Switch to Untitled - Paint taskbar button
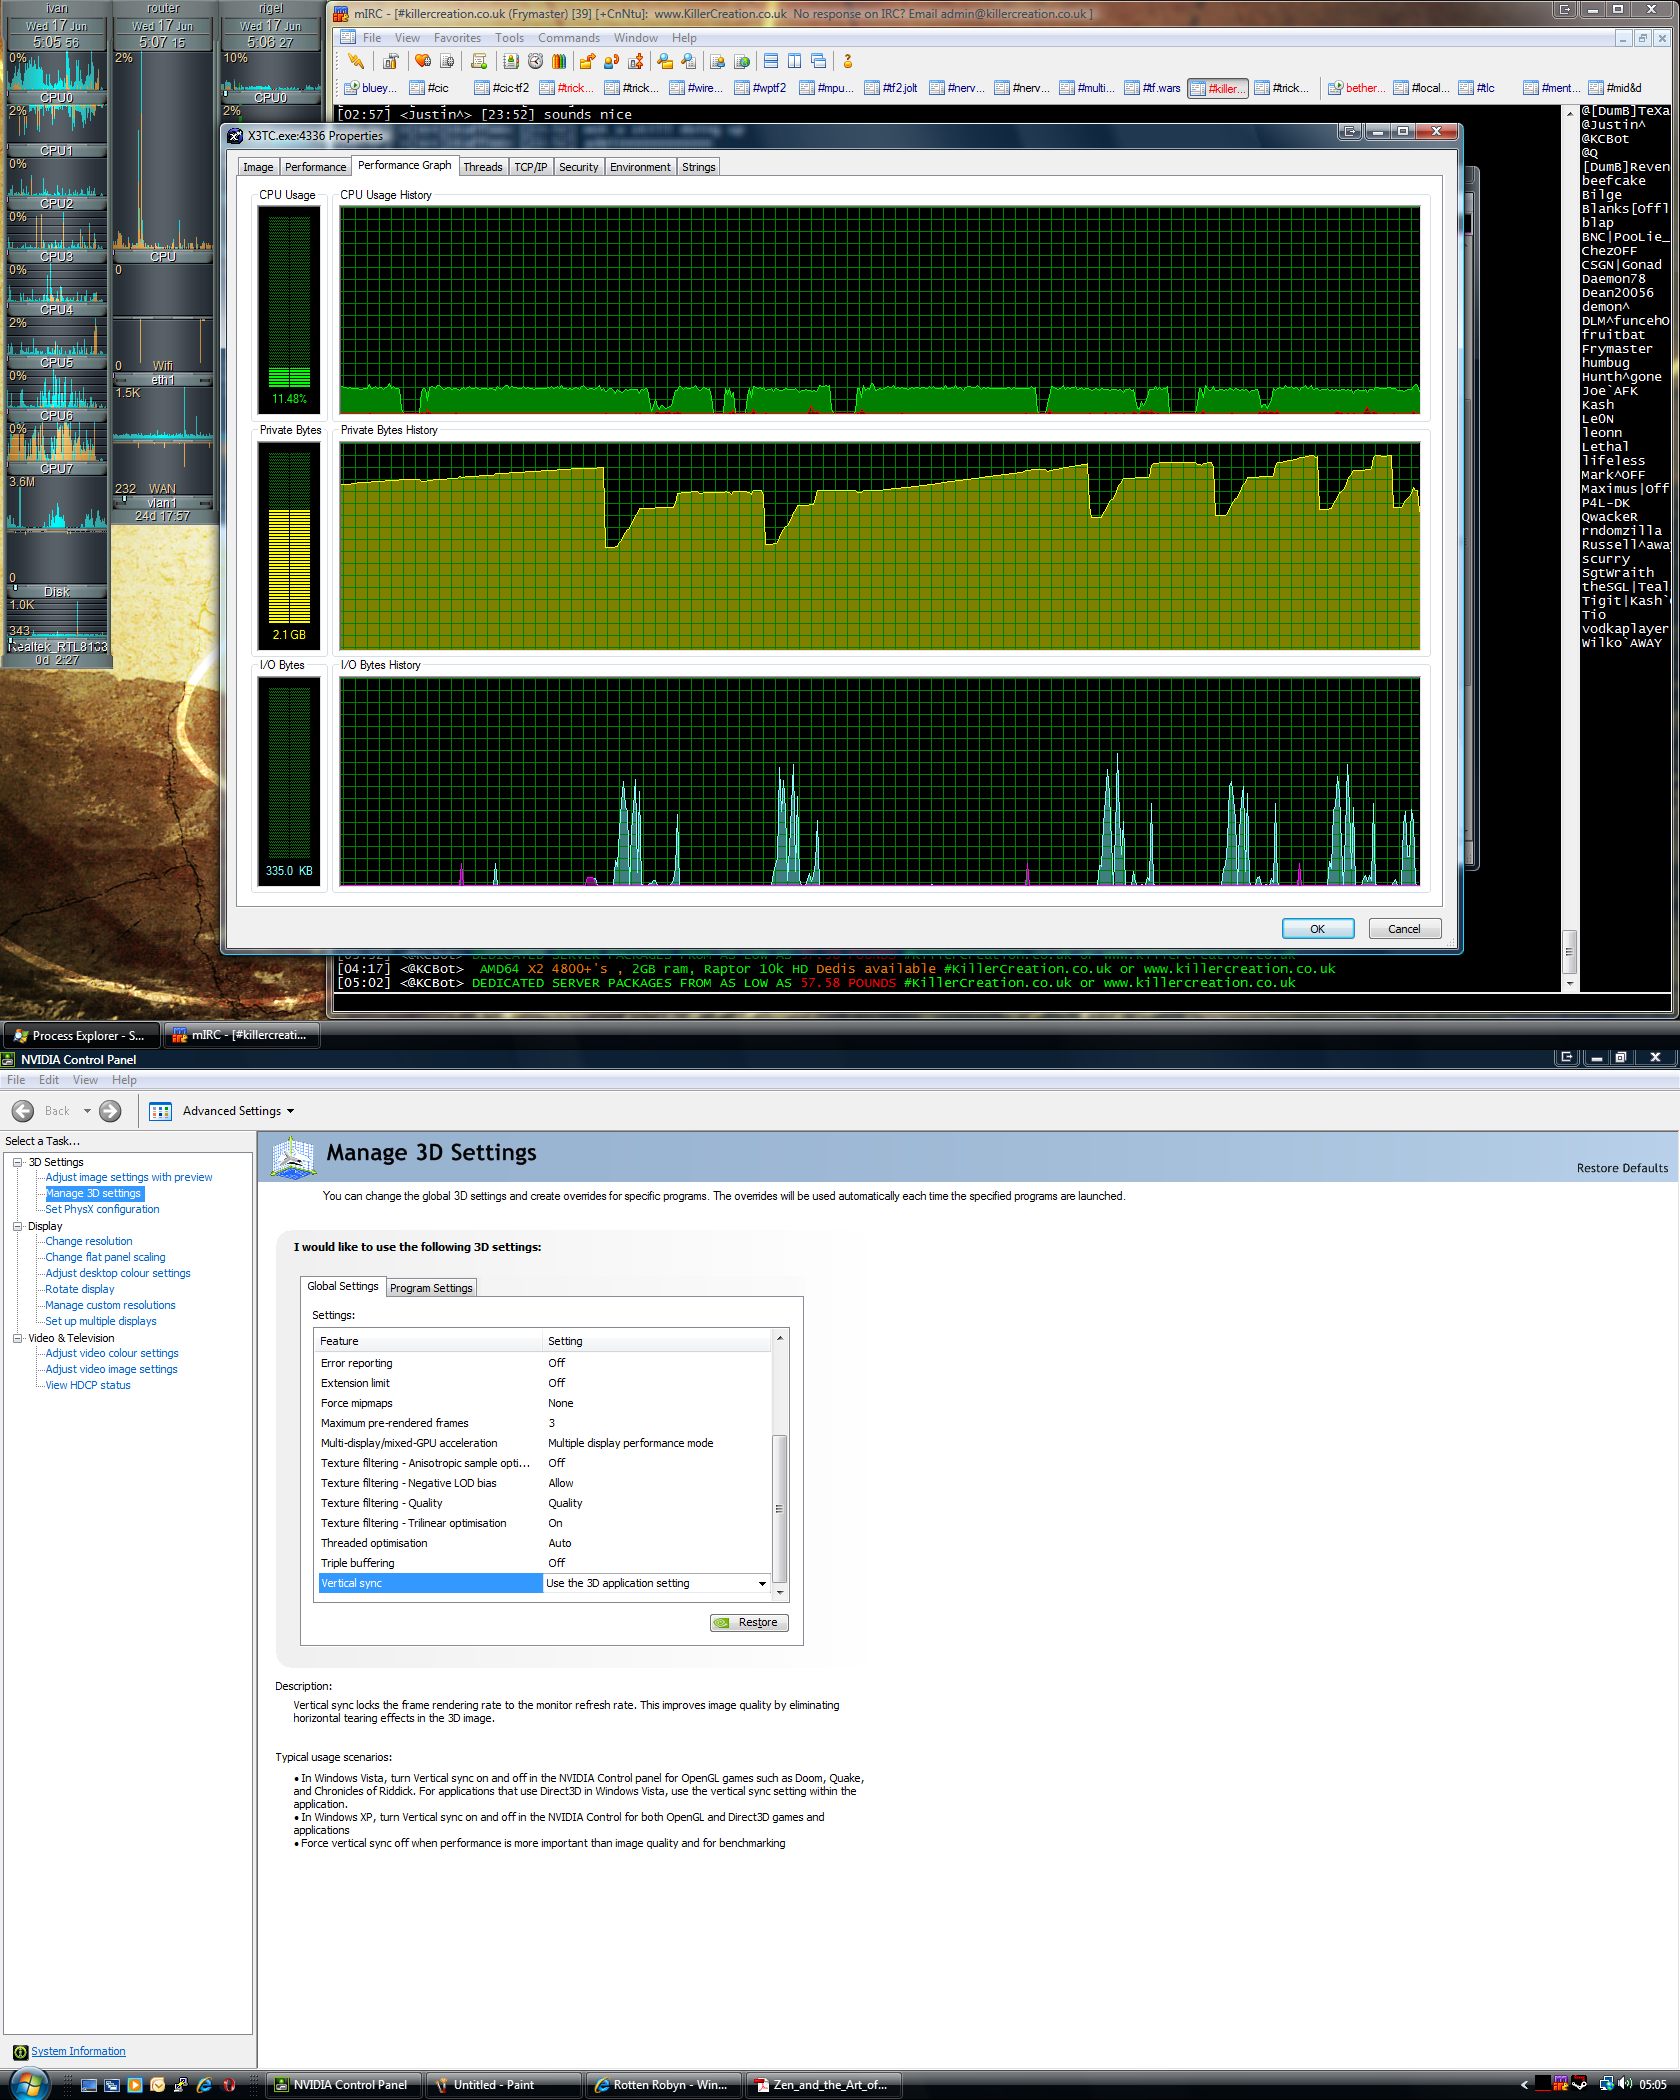Image resolution: width=1680 pixels, height=2100 pixels. [x=504, y=2085]
